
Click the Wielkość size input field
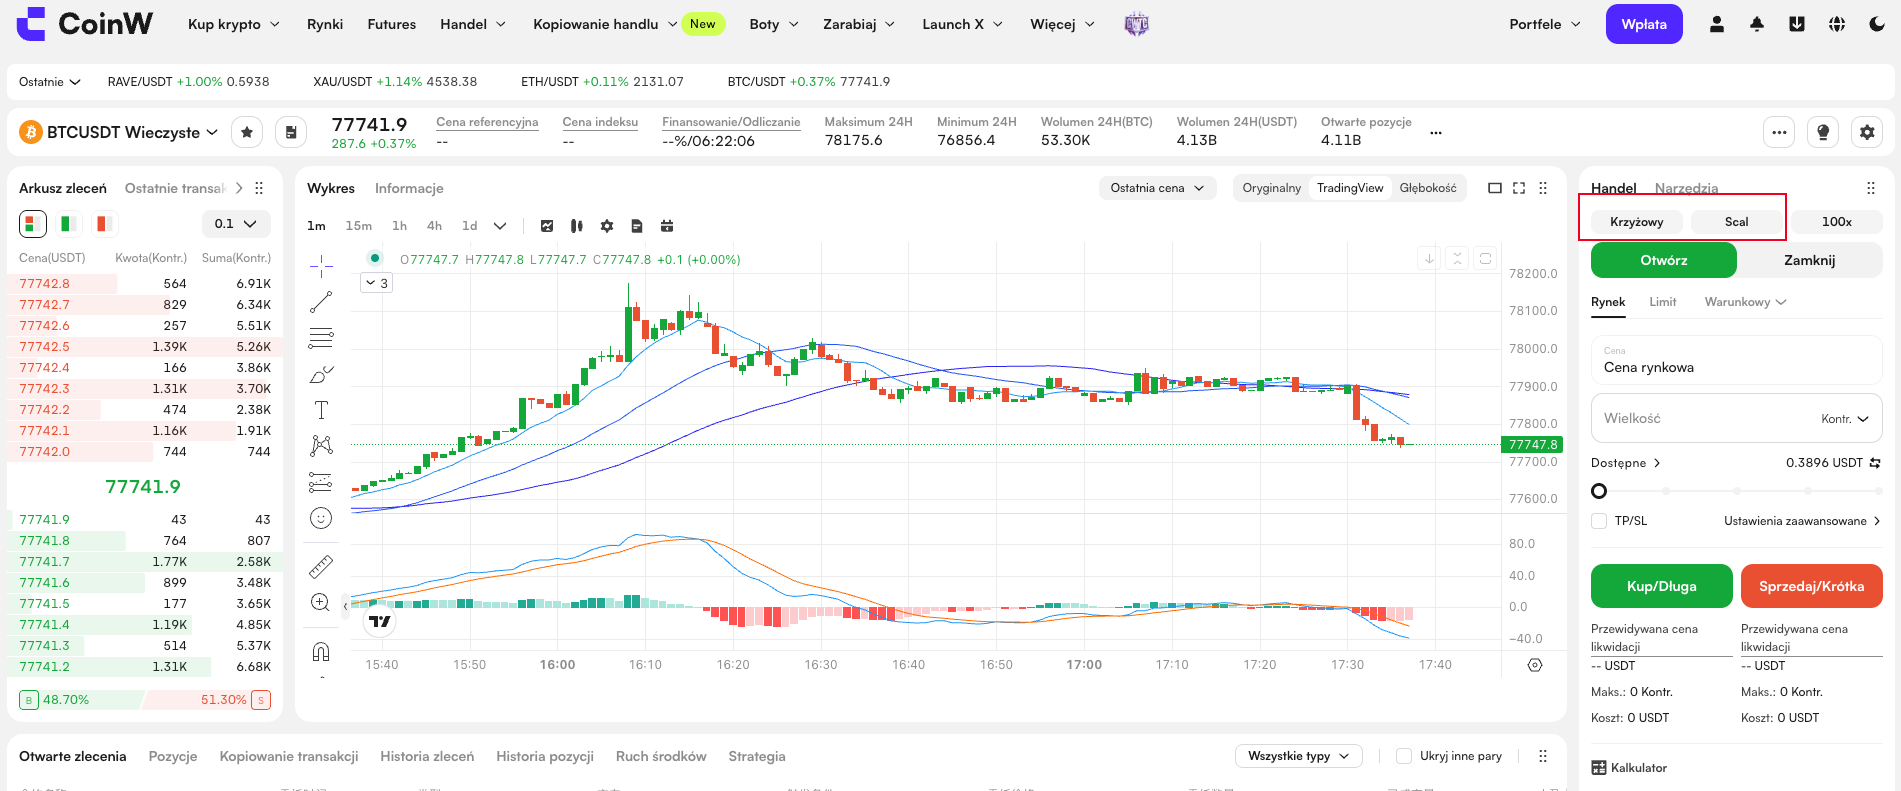click(1737, 418)
